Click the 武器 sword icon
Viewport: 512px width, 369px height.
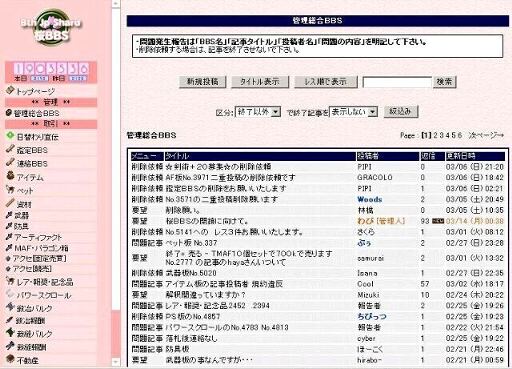(9, 215)
